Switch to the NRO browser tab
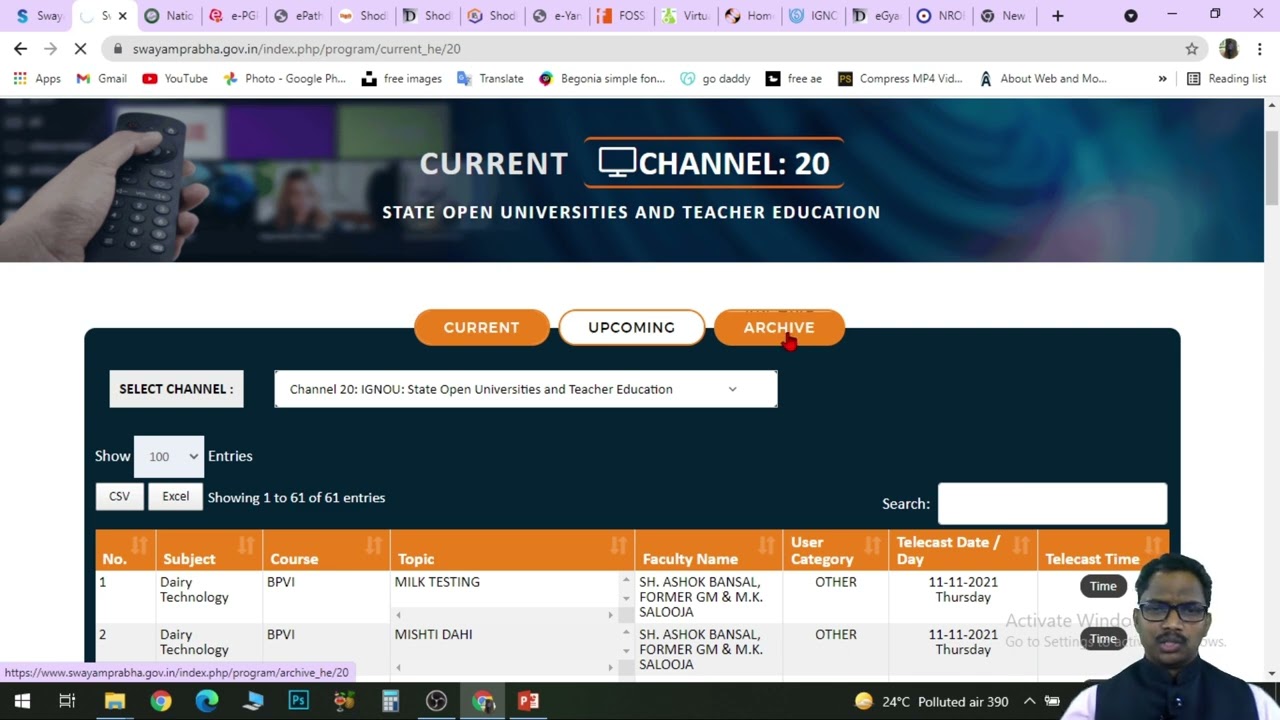The width and height of the screenshot is (1280, 720). (942, 16)
